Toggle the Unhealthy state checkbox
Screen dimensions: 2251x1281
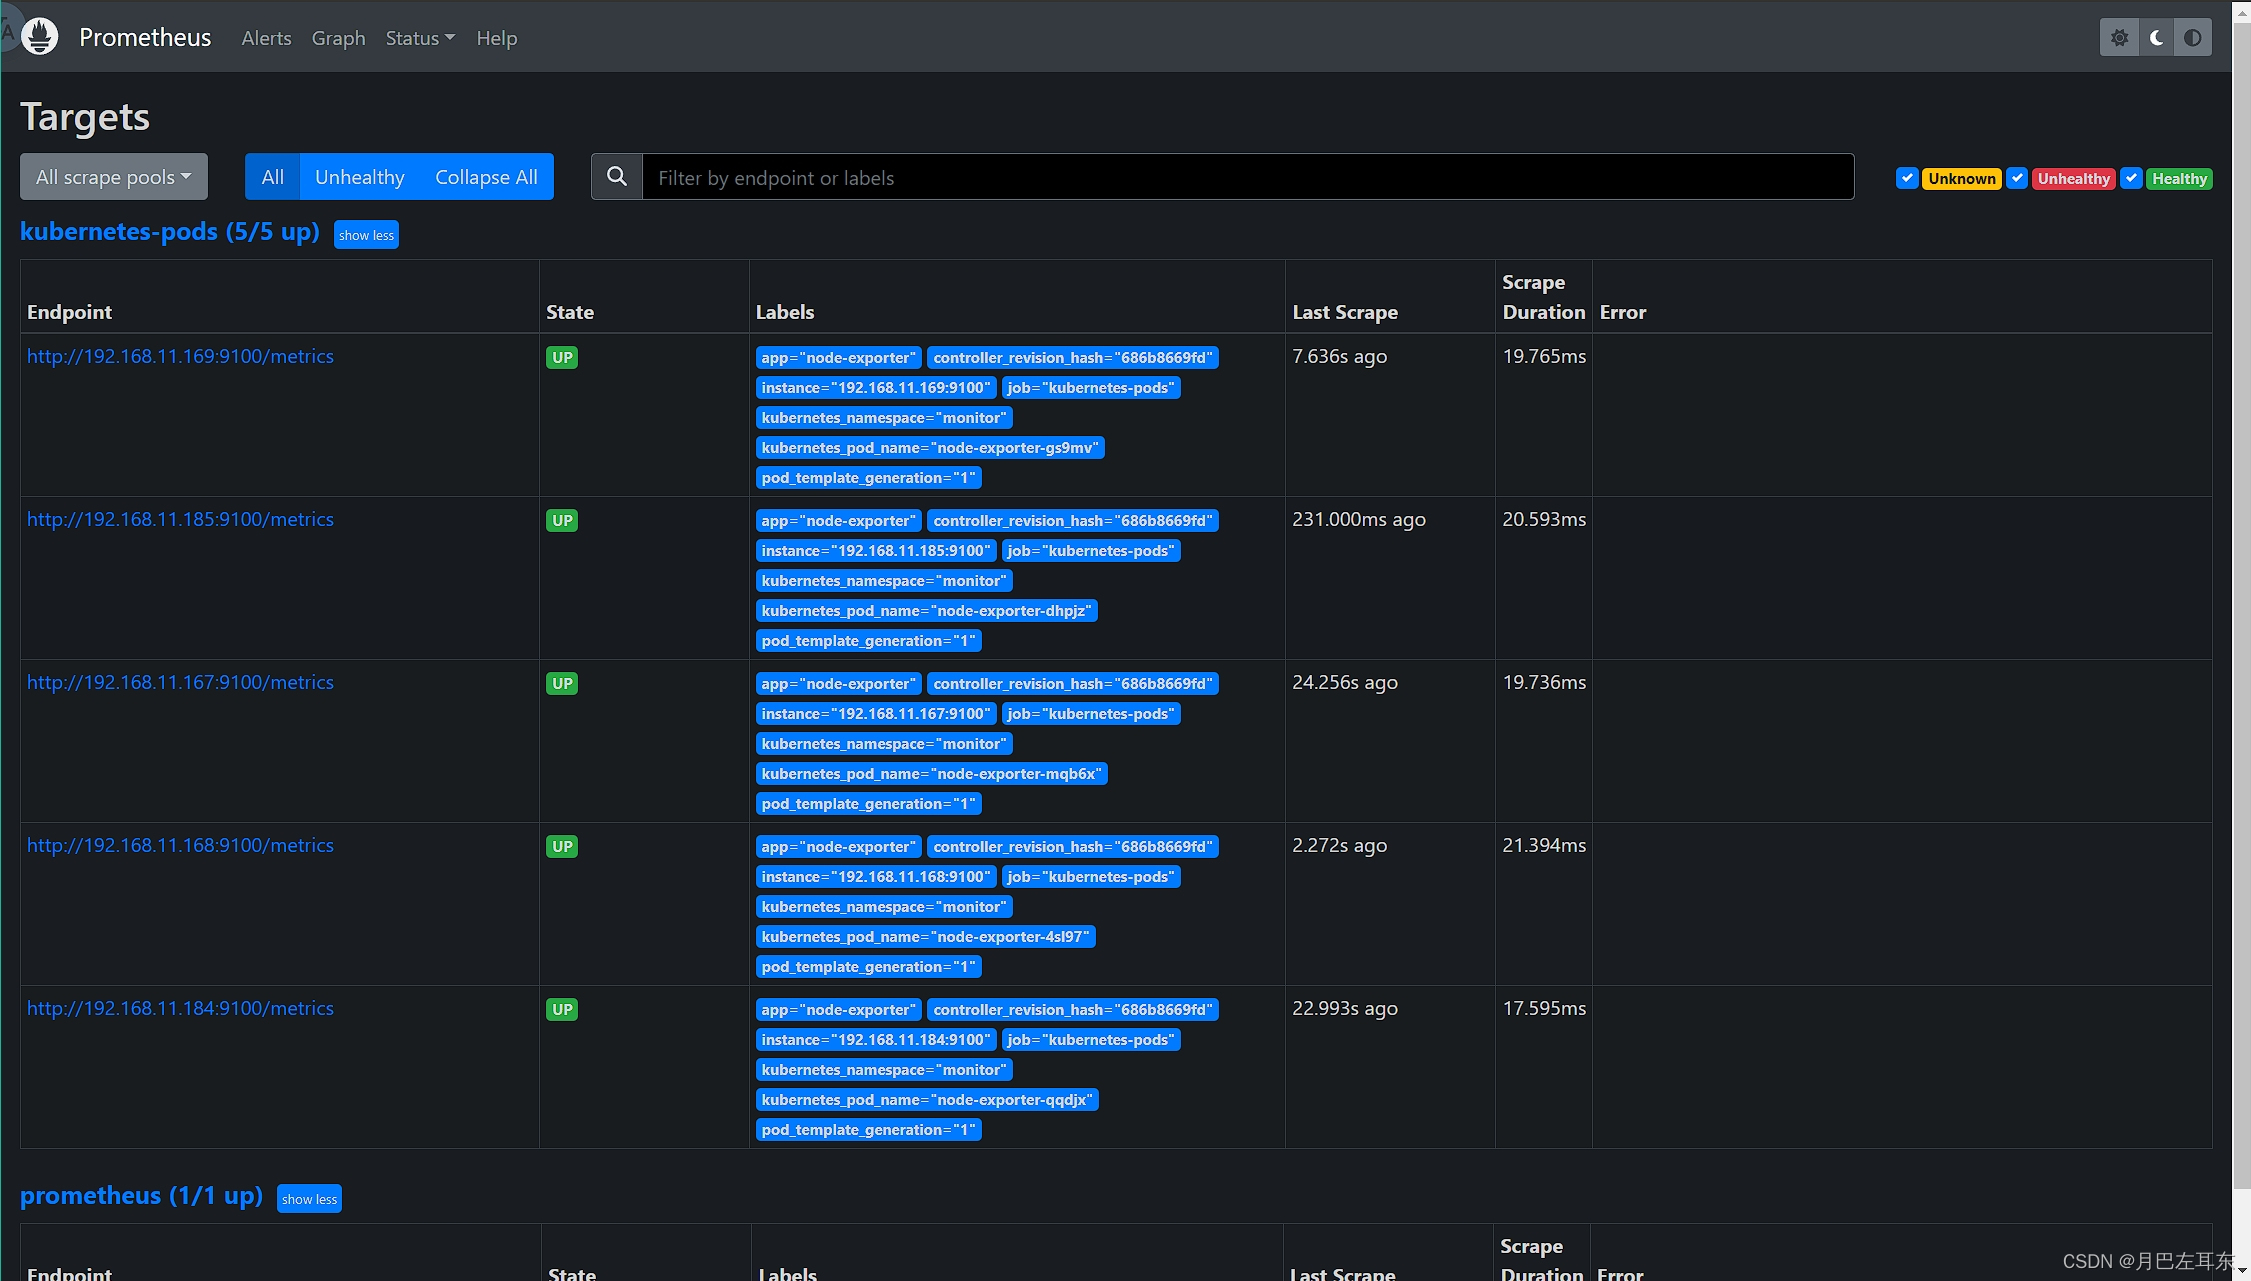pos(2017,178)
